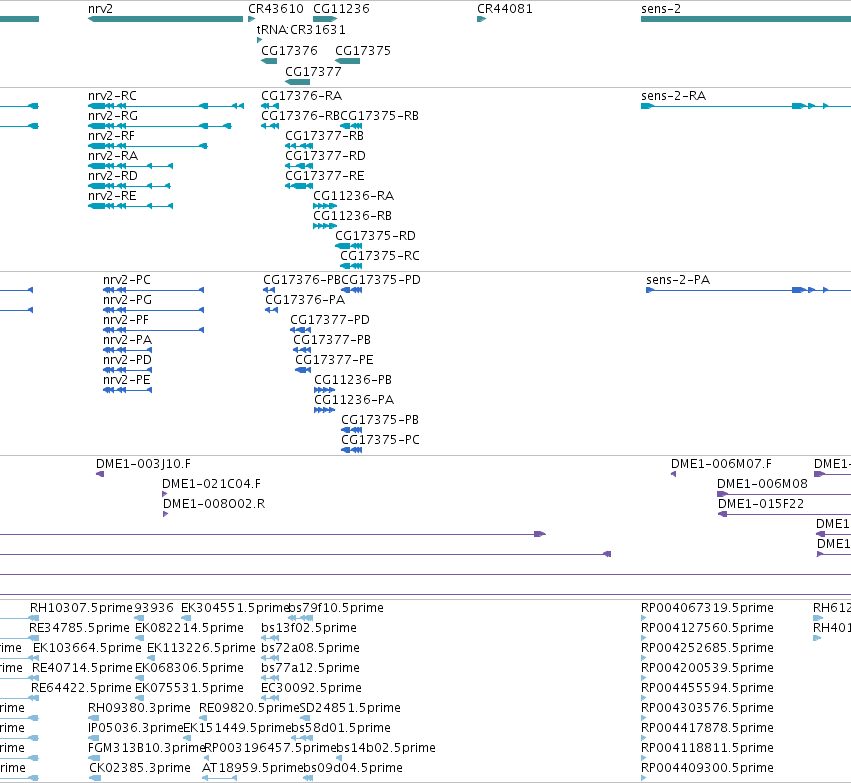Select the CG11236-PB protein label
The width and height of the screenshot is (851, 783).
coord(353,380)
